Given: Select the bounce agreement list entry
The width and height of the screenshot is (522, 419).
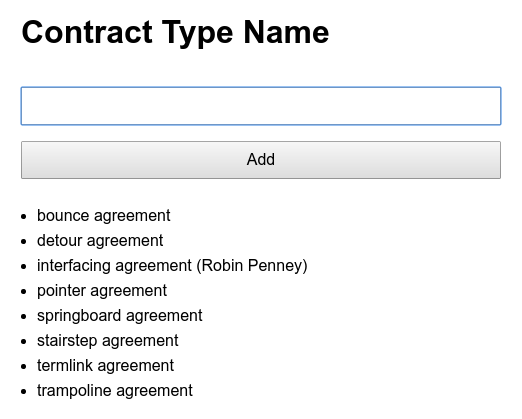Looking at the screenshot, I should [x=104, y=216].
